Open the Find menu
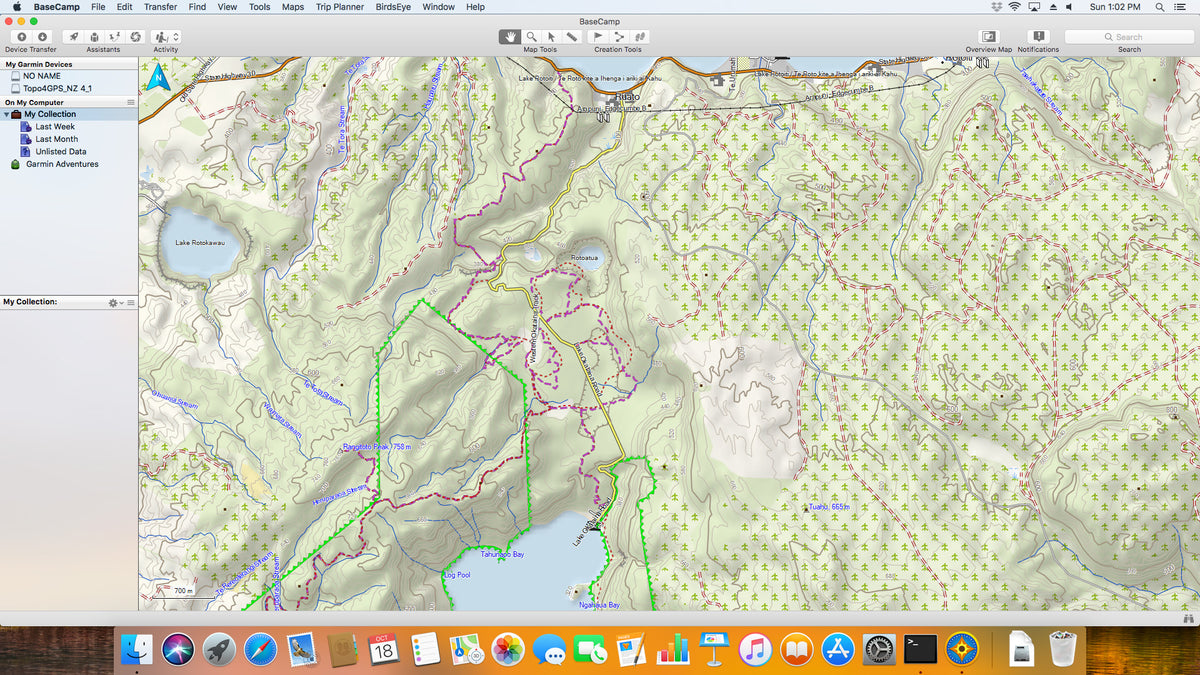Image resolution: width=1200 pixels, height=675 pixels. [x=197, y=7]
